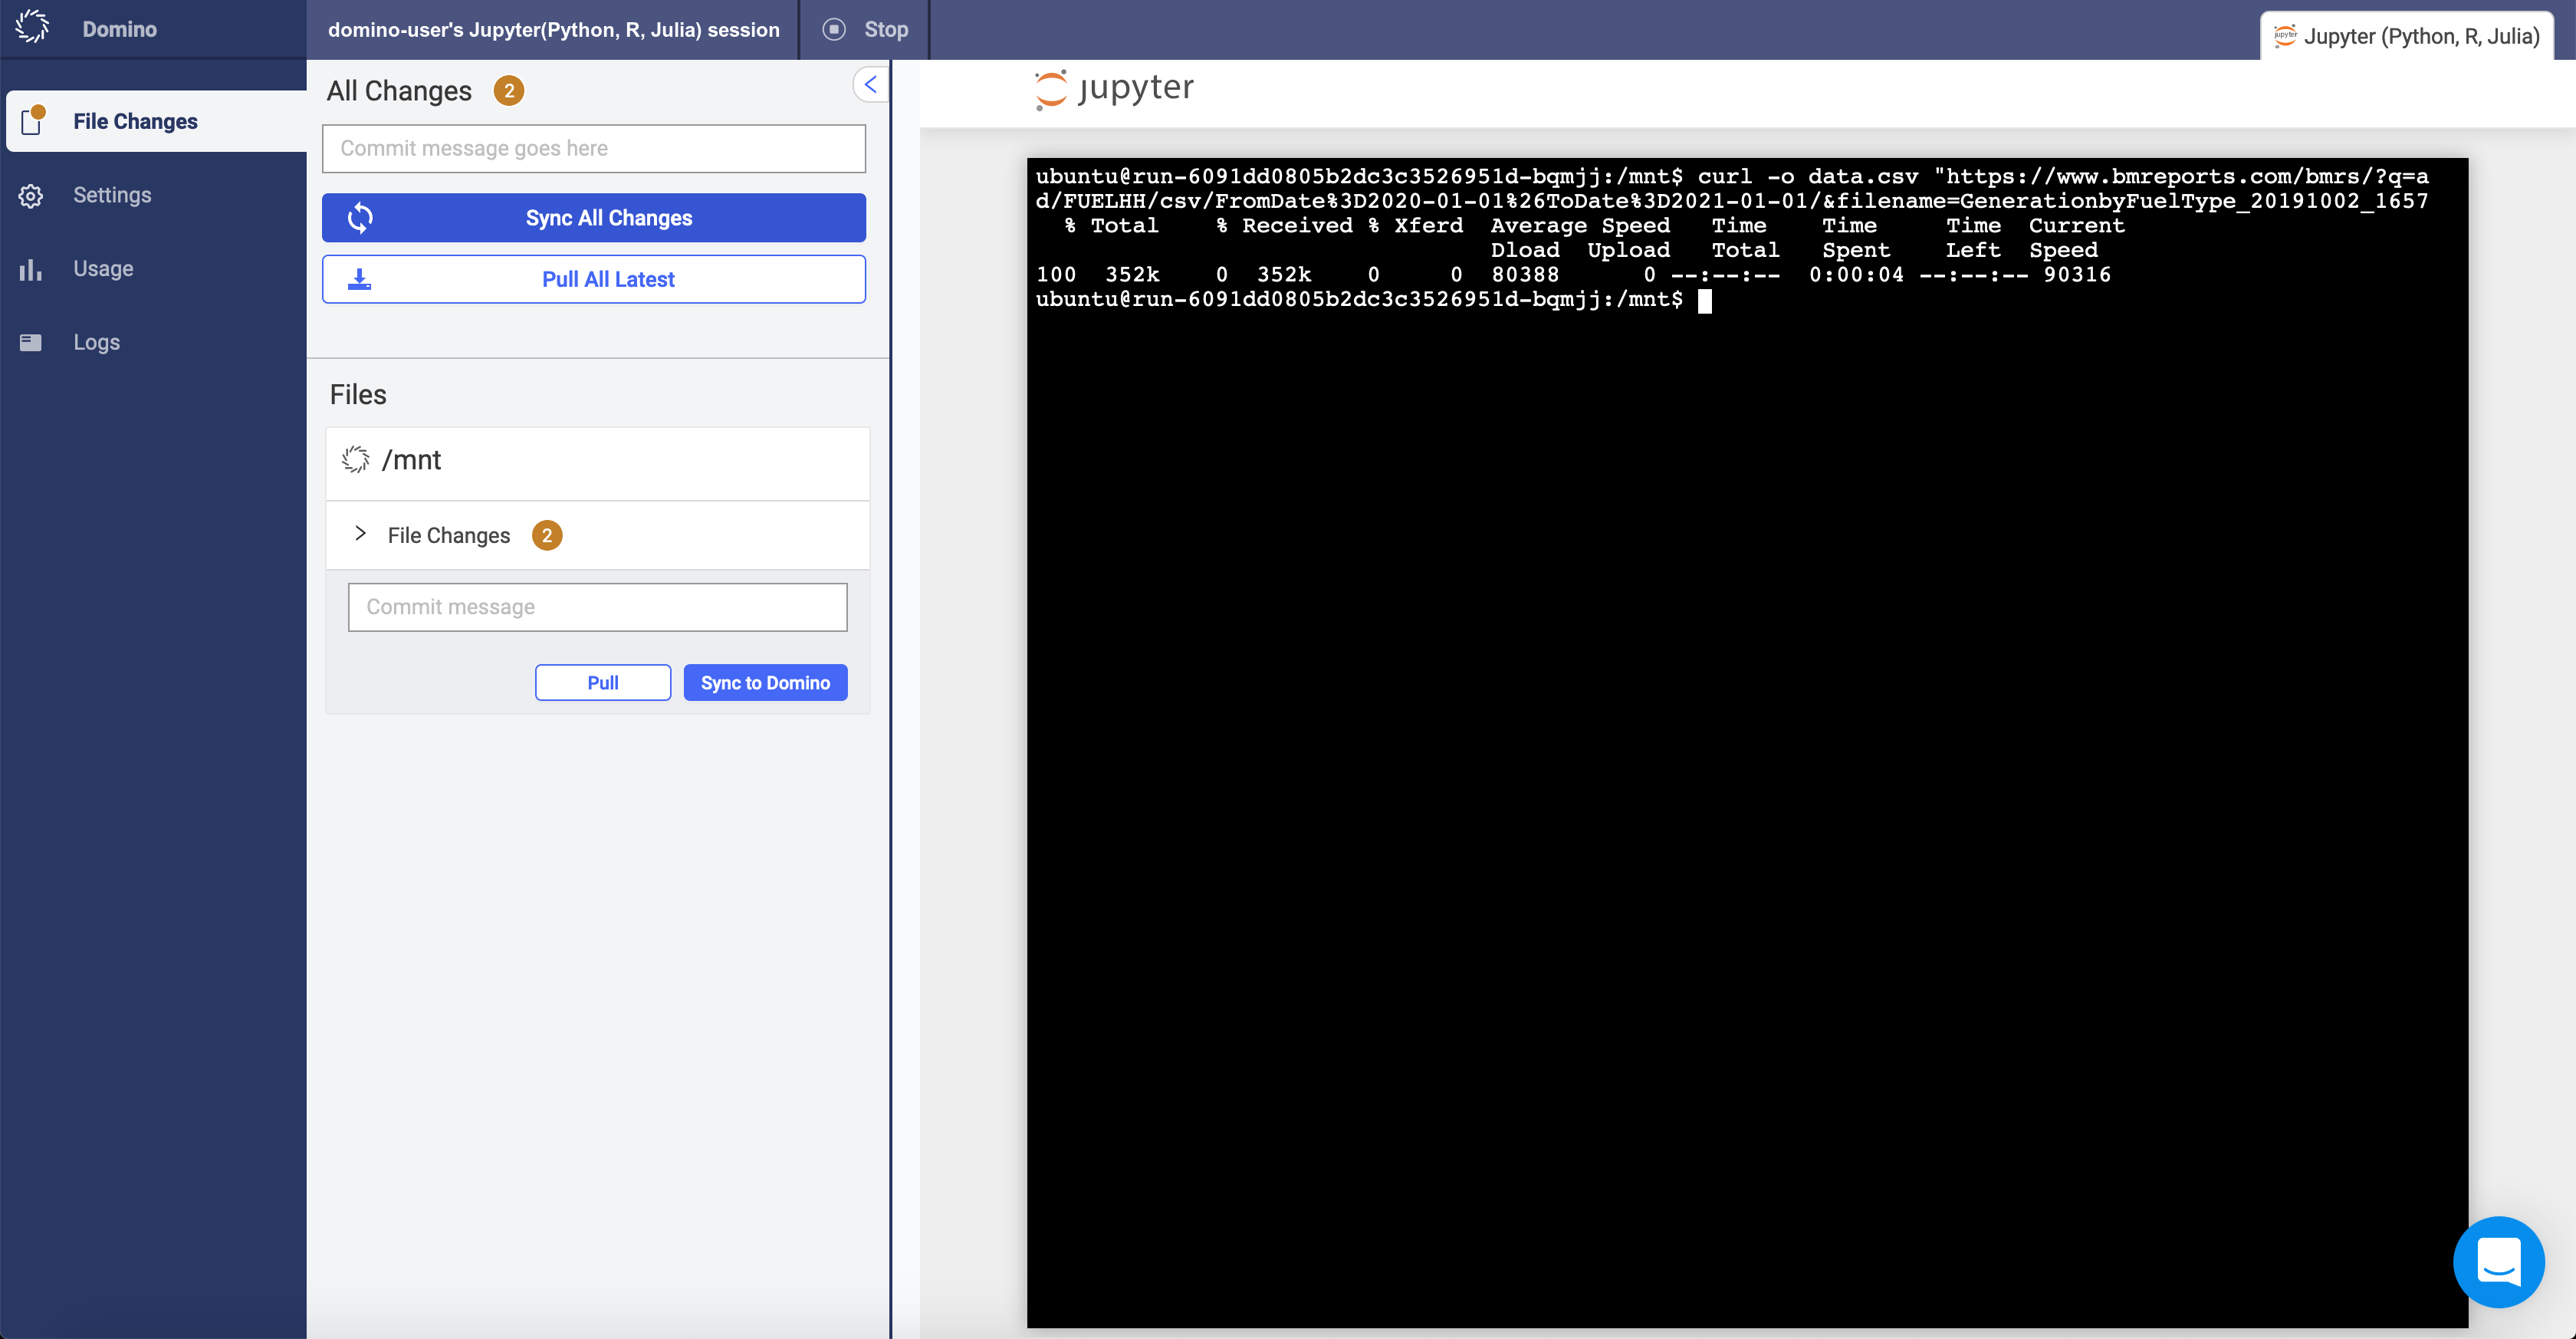Click the sync arrows icon
Screen dimensions: 2576x1339
coord(360,218)
